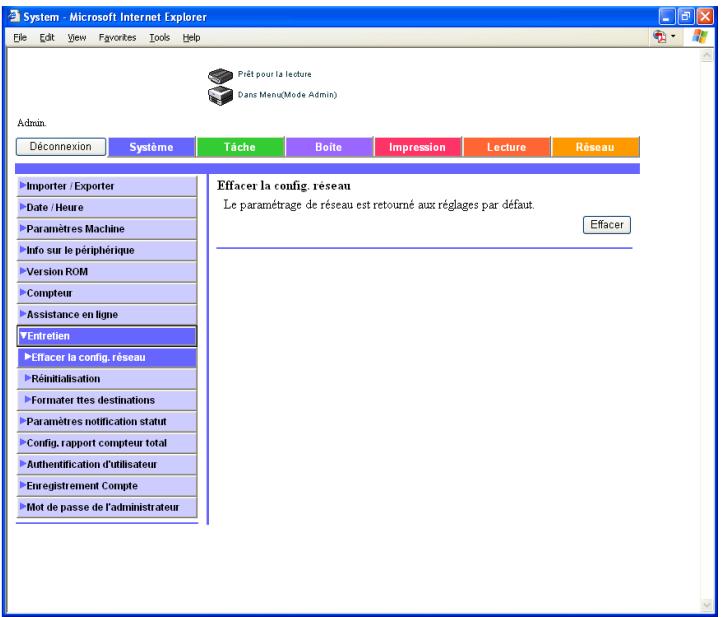Restore down the Internet Explorer window

click(686, 17)
